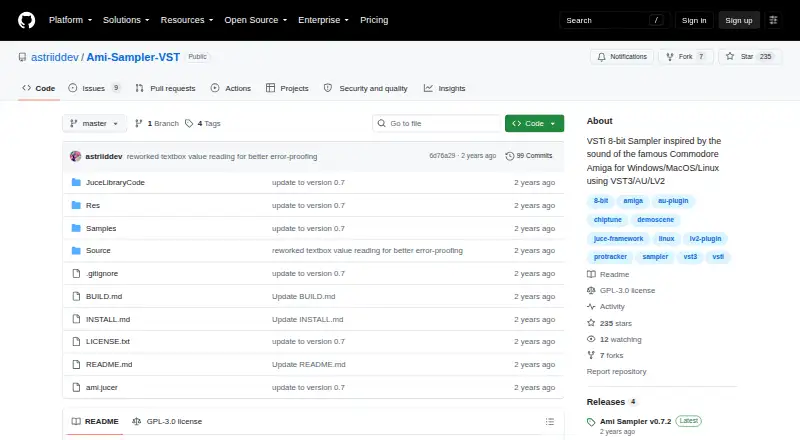The height and width of the screenshot is (440, 800).
Task: Click the INSTALL.md file icon
Action: [x=76, y=319]
